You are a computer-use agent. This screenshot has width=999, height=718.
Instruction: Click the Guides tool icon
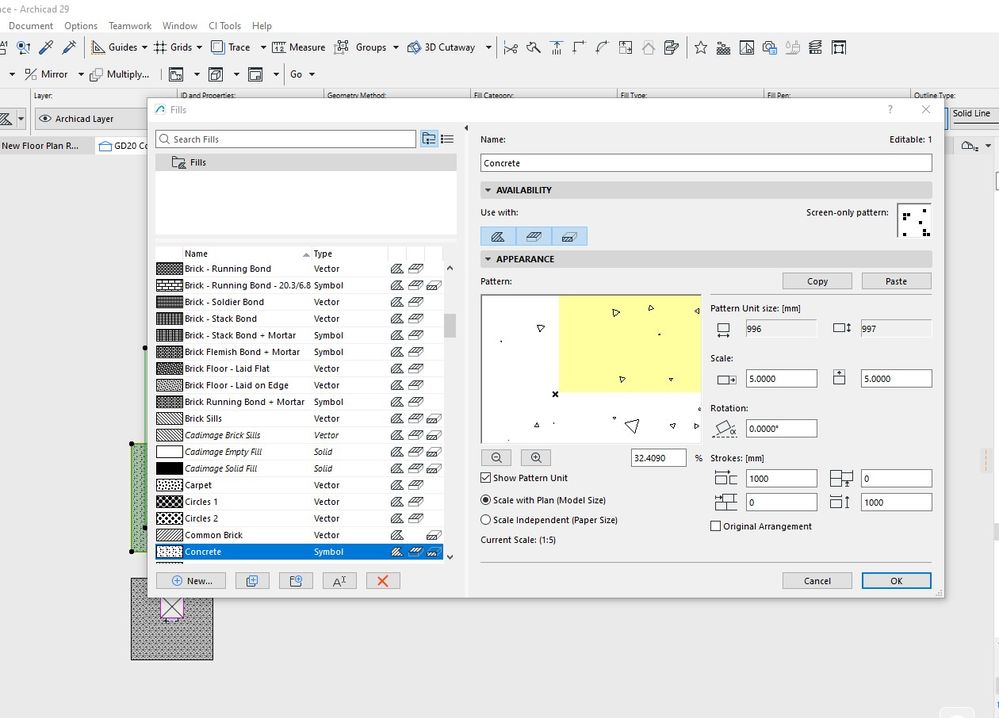97,47
